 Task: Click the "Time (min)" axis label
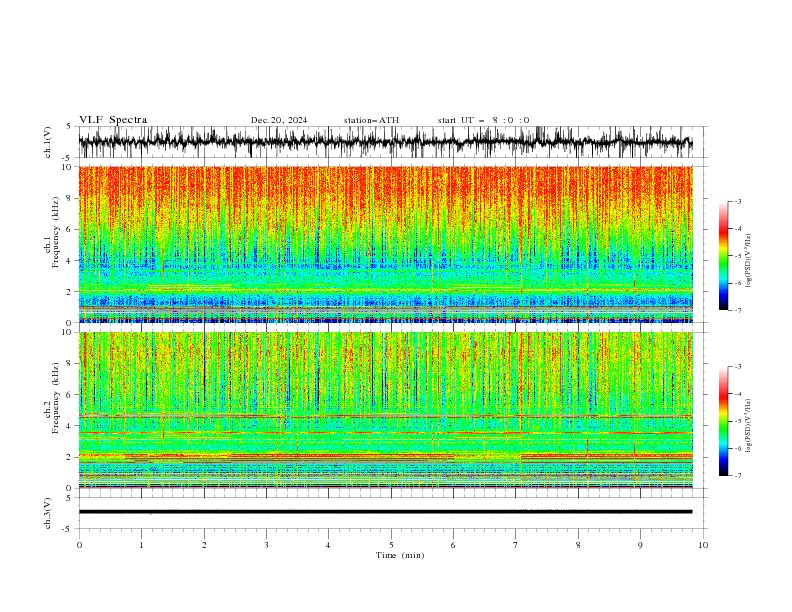[x=400, y=555]
